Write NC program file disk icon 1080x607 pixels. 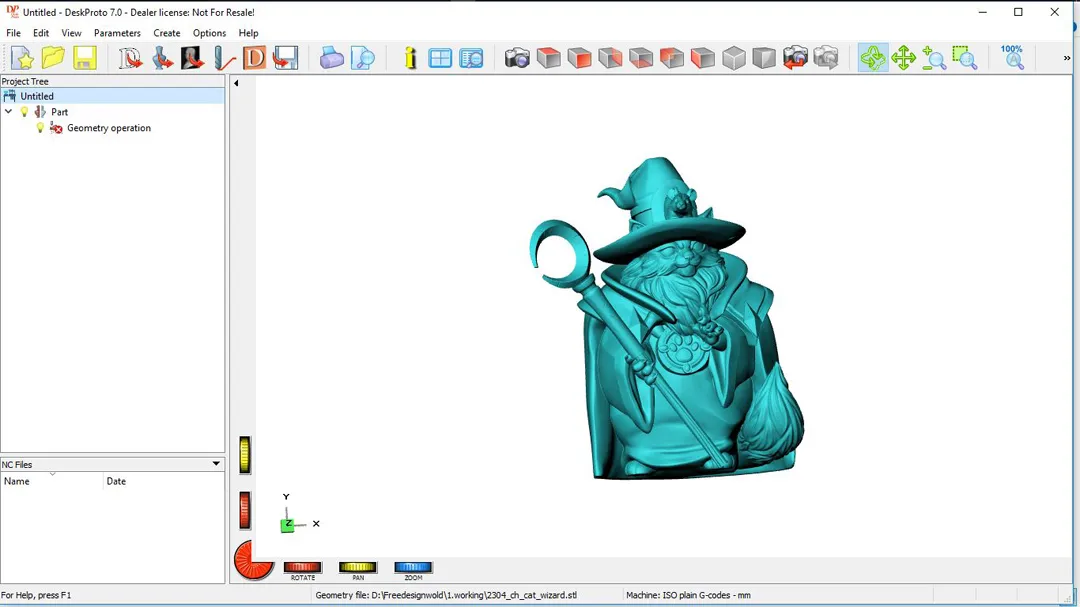(x=285, y=58)
